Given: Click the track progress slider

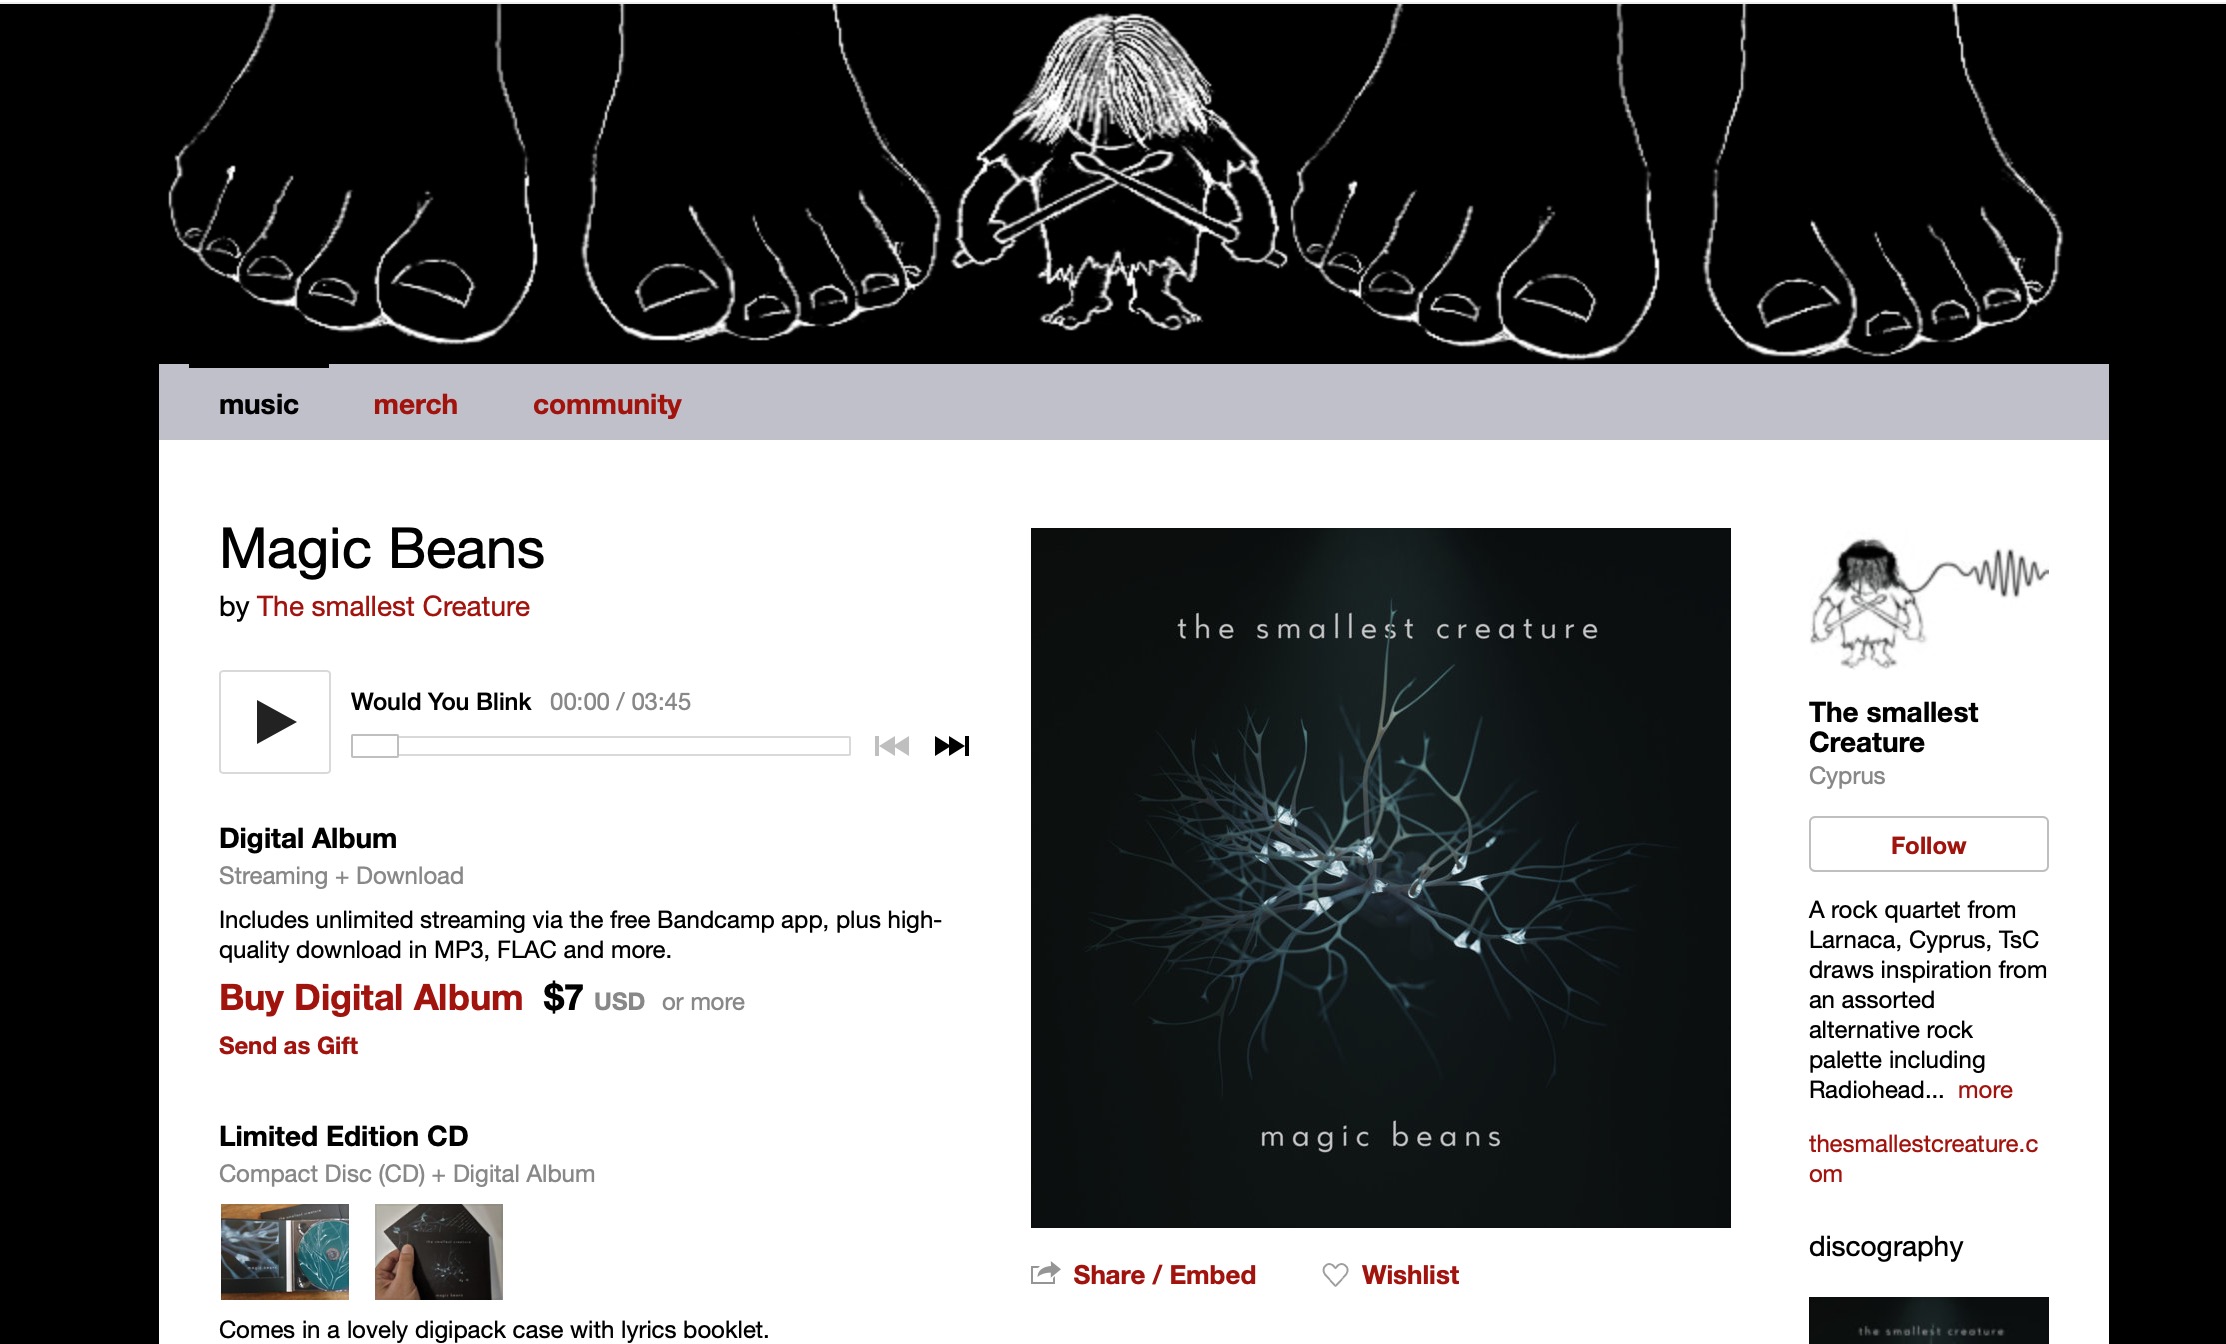Looking at the screenshot, I should tap(600, 746).
